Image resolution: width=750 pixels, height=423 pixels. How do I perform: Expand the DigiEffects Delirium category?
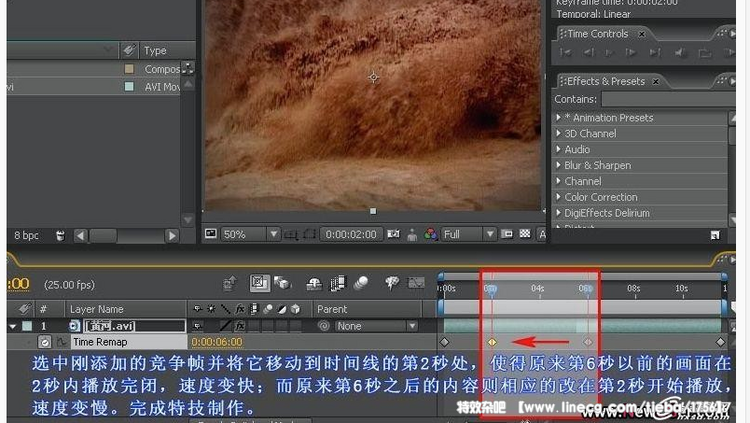point(558,212)
